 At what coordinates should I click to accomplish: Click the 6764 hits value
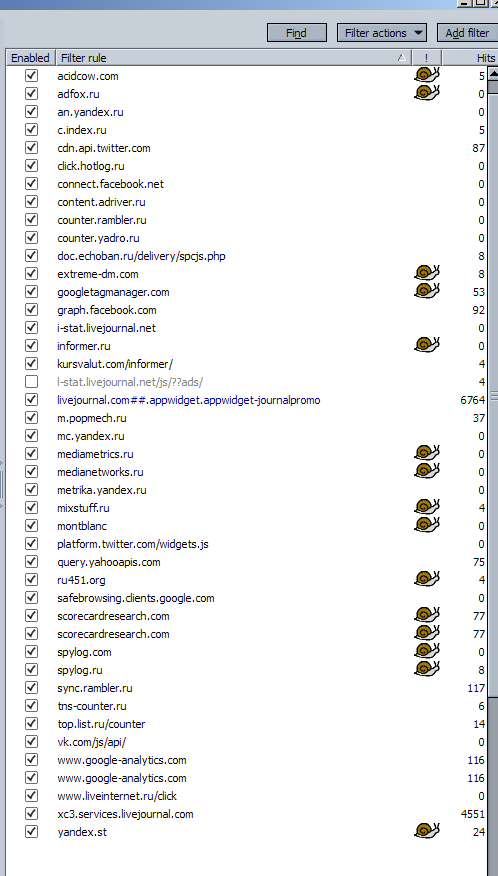[472, 400]
